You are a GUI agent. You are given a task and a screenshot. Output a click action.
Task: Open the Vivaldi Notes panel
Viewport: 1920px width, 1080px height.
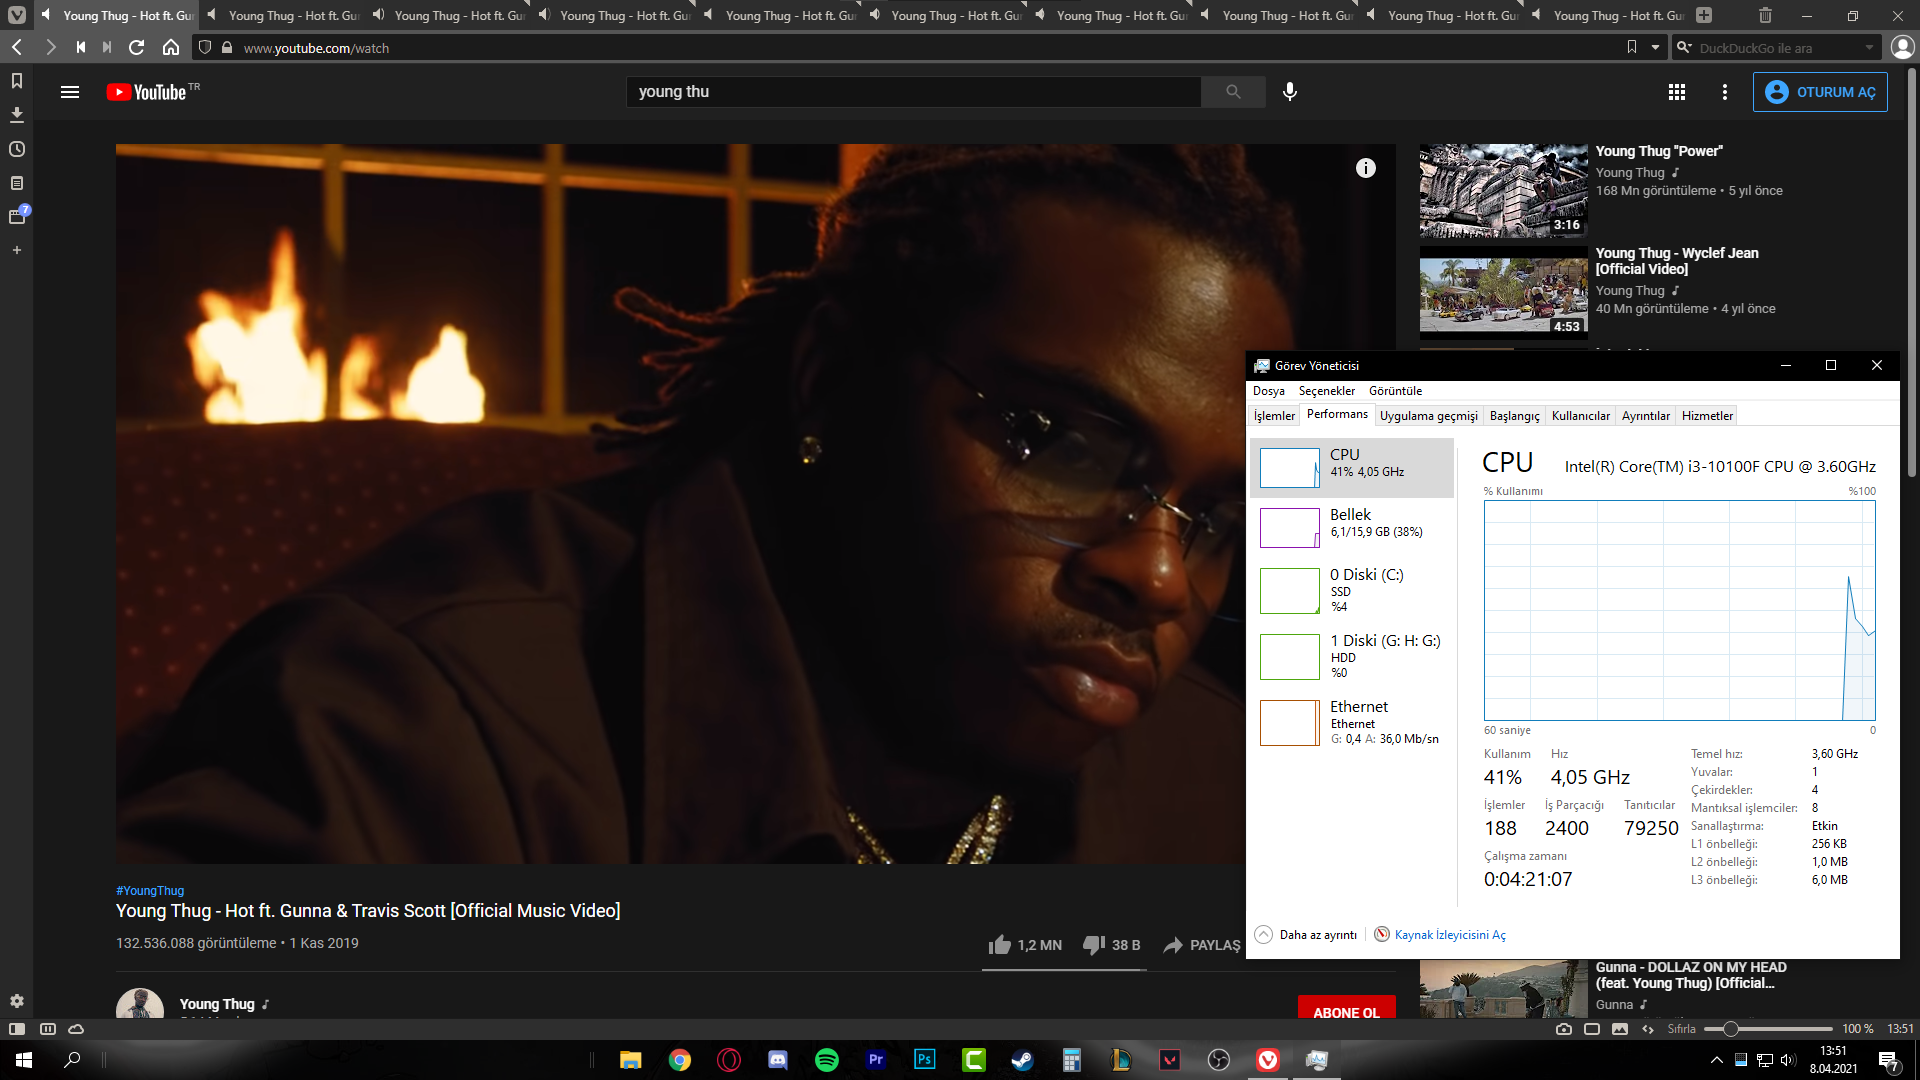pyautogui.click(x=17, y=183)
